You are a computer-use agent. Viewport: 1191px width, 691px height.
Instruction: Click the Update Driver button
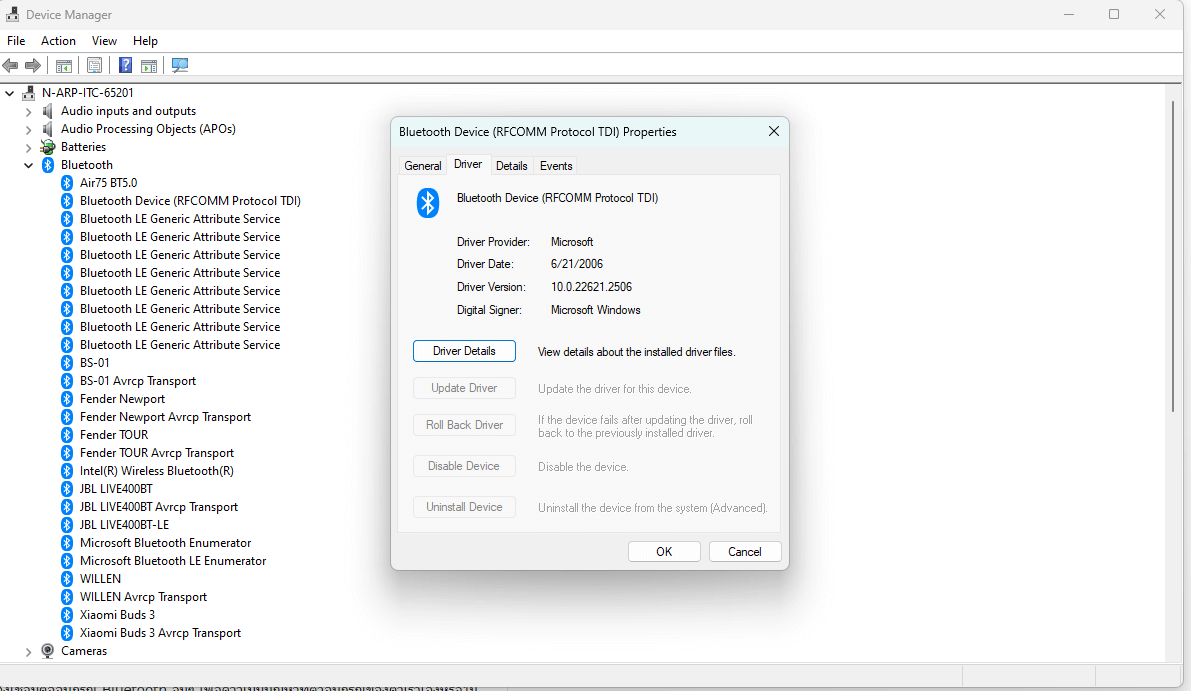click(464, 388)
